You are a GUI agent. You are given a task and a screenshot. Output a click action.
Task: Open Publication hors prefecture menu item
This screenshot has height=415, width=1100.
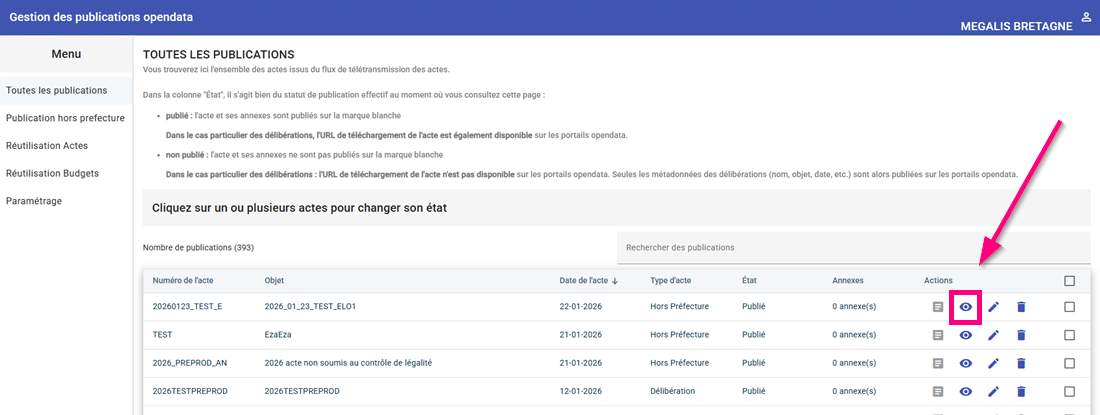tap(65, 118)
